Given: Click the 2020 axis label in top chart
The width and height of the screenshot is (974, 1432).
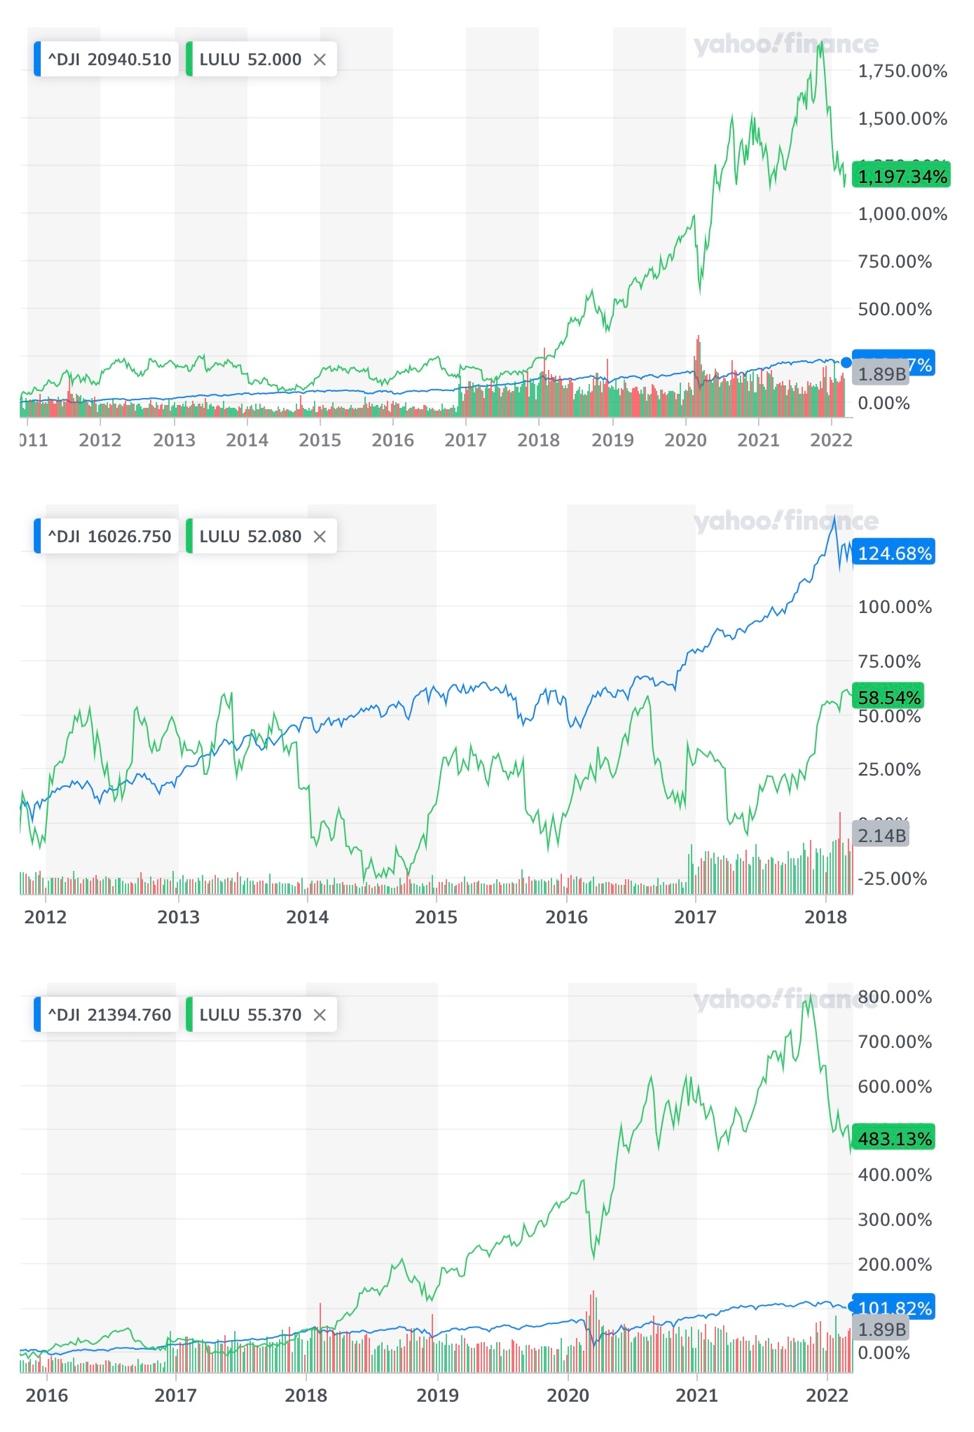Looking at the screenshot, I should tap(685, 439).
